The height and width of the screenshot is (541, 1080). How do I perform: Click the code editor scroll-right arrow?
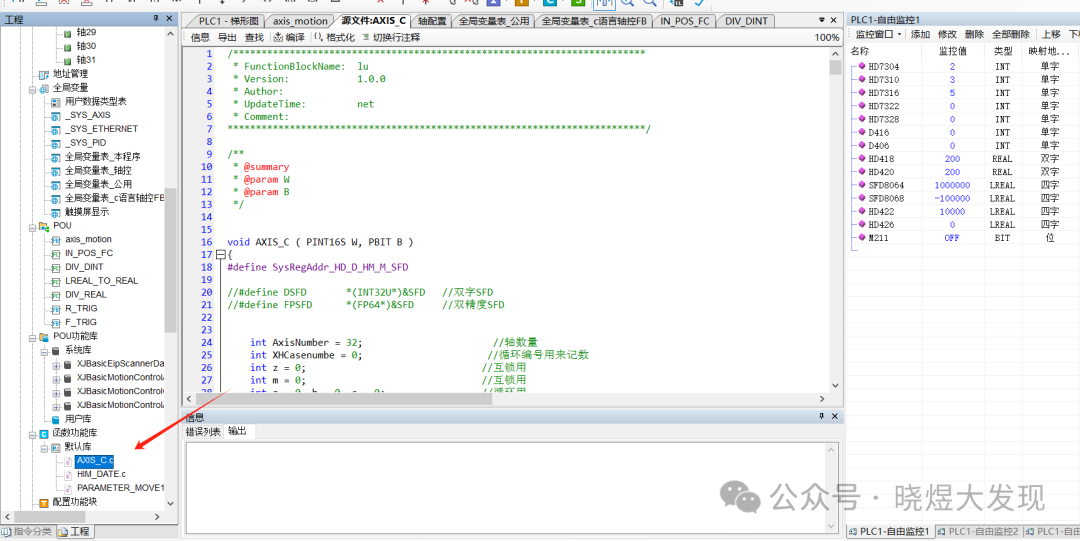click(x=822, y=399)
